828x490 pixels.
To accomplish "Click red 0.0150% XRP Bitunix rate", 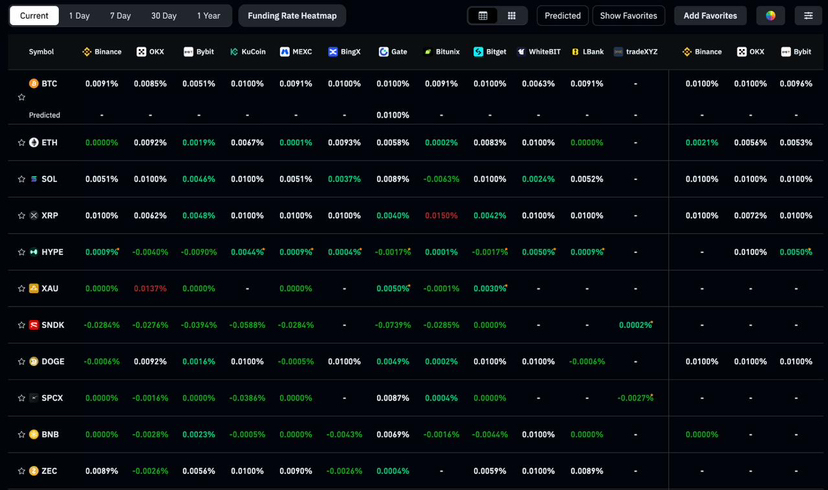I will pyautogui.click(x=441, y=215).
